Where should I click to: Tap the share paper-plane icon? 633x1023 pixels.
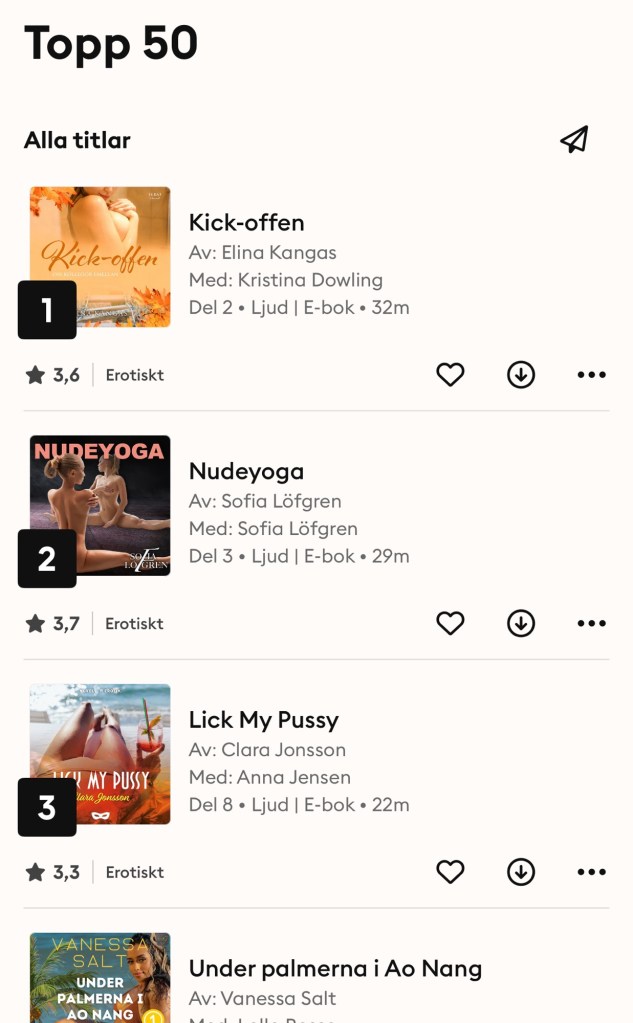pyautogui.click(x=574, y=139)
